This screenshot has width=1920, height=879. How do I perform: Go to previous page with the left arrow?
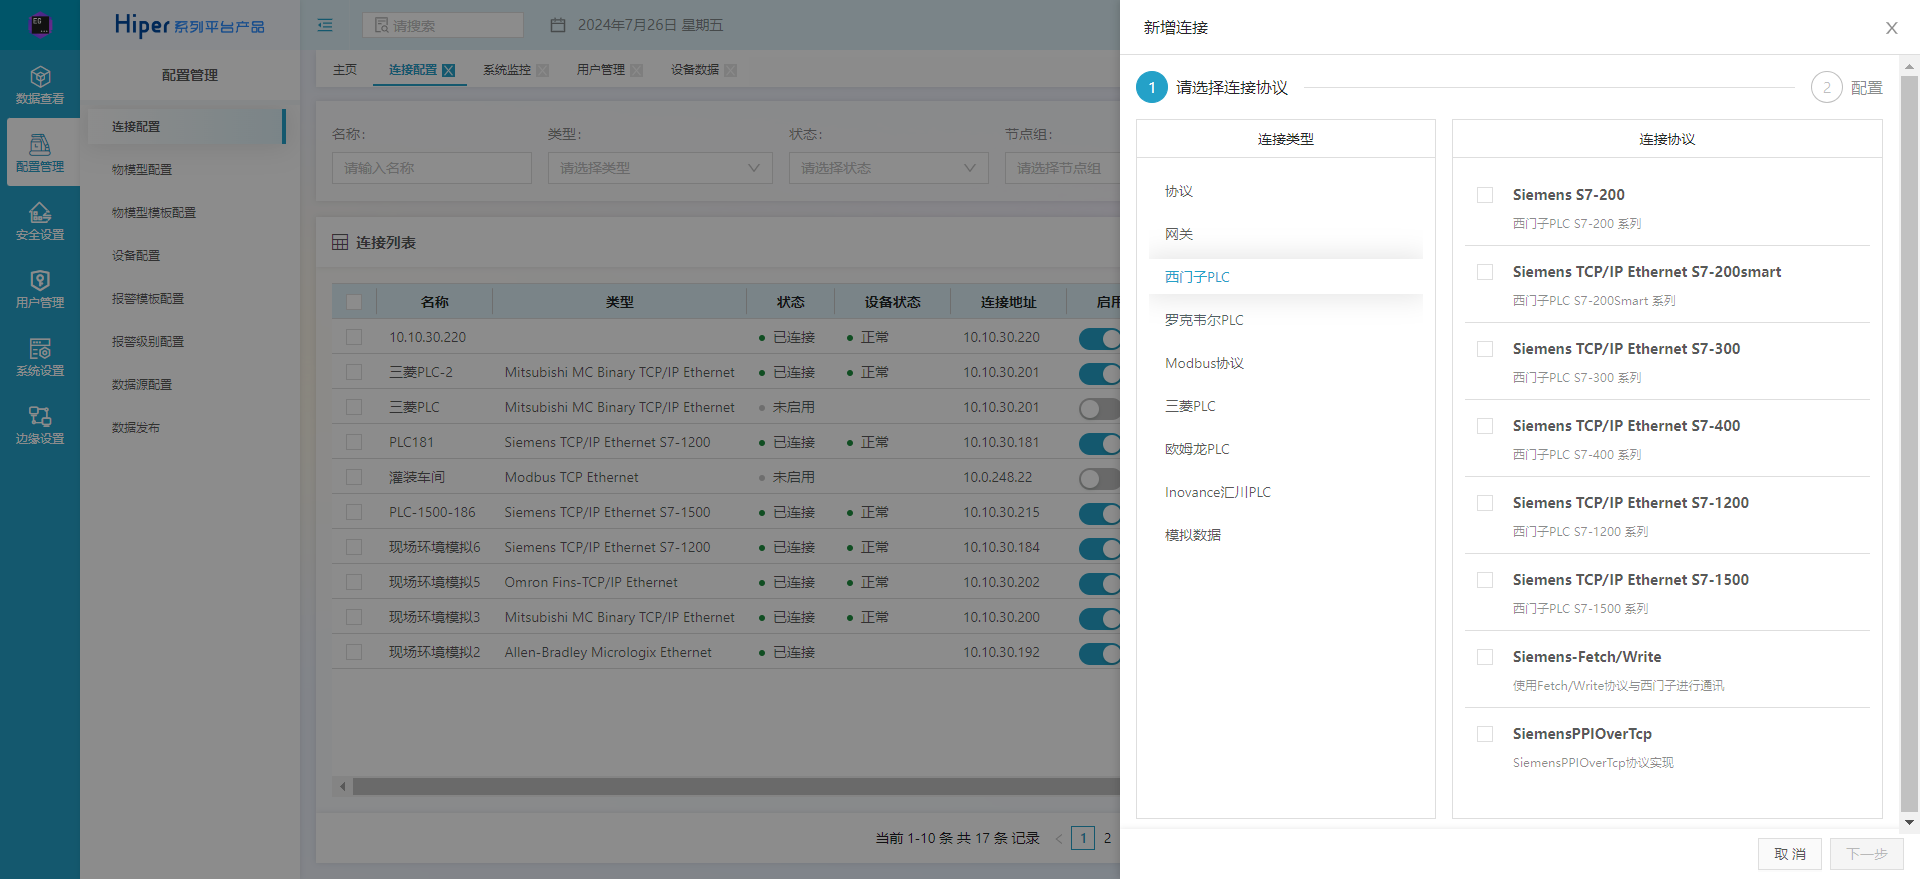tap(1059, 838)
